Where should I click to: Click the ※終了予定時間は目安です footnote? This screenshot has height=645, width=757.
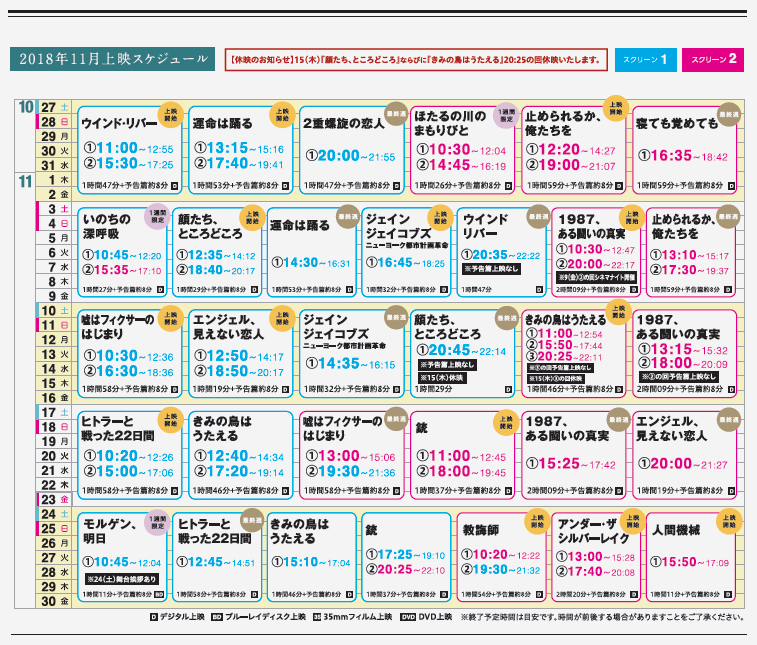tap(602, 617)
